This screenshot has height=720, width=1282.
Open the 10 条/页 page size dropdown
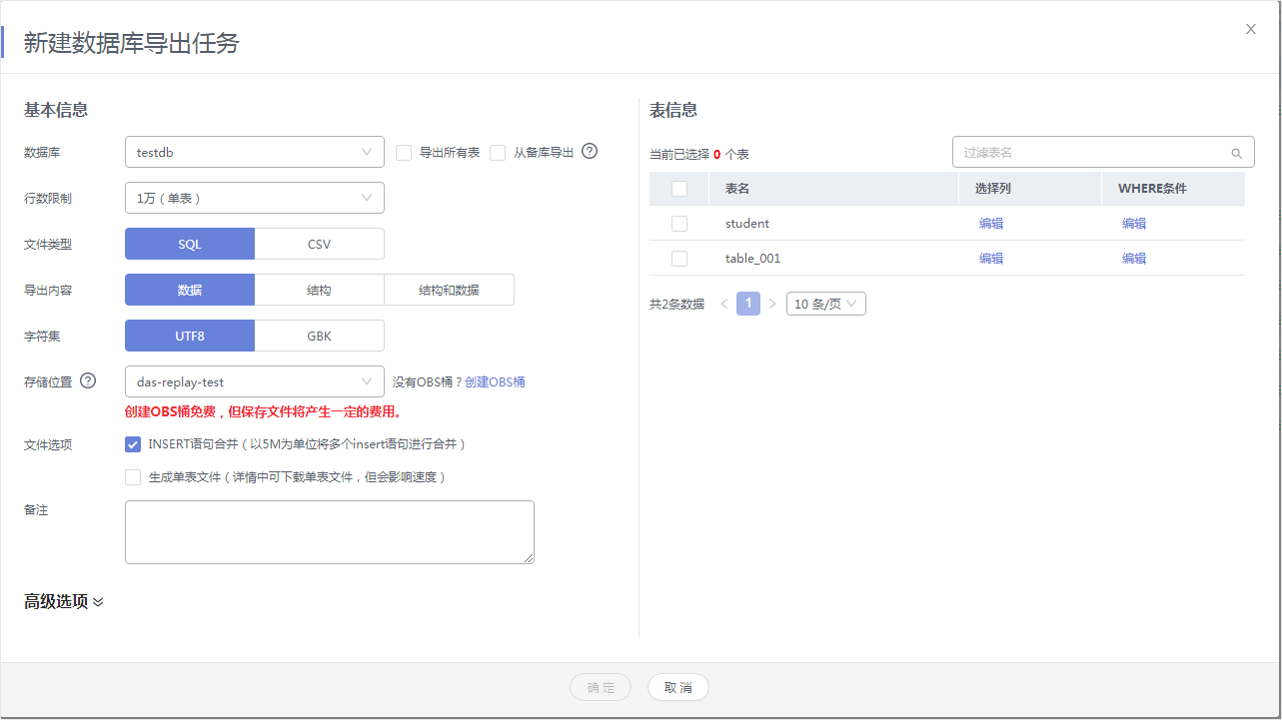(826, 304)
